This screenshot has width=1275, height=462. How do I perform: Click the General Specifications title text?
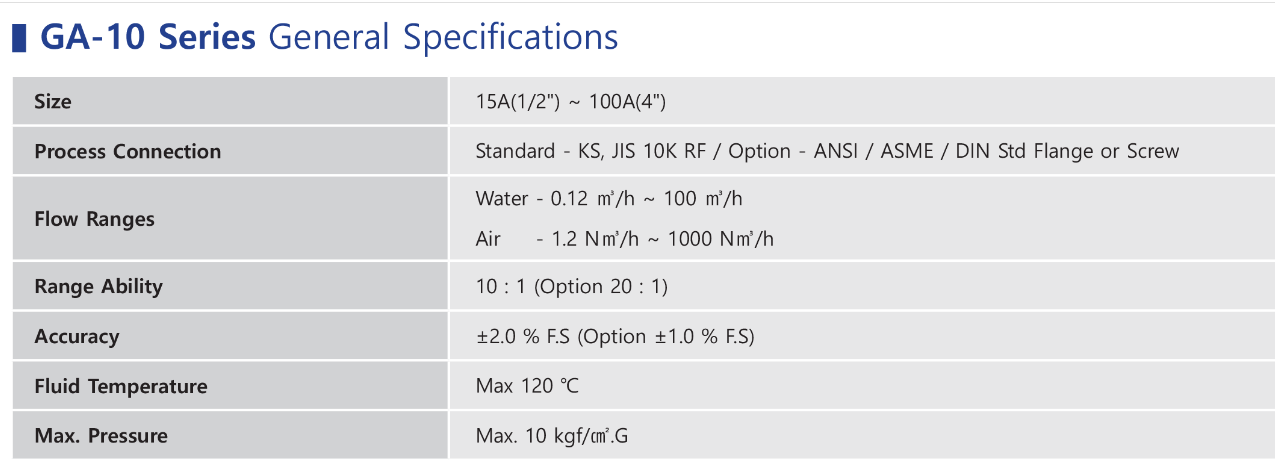[444, 38]
